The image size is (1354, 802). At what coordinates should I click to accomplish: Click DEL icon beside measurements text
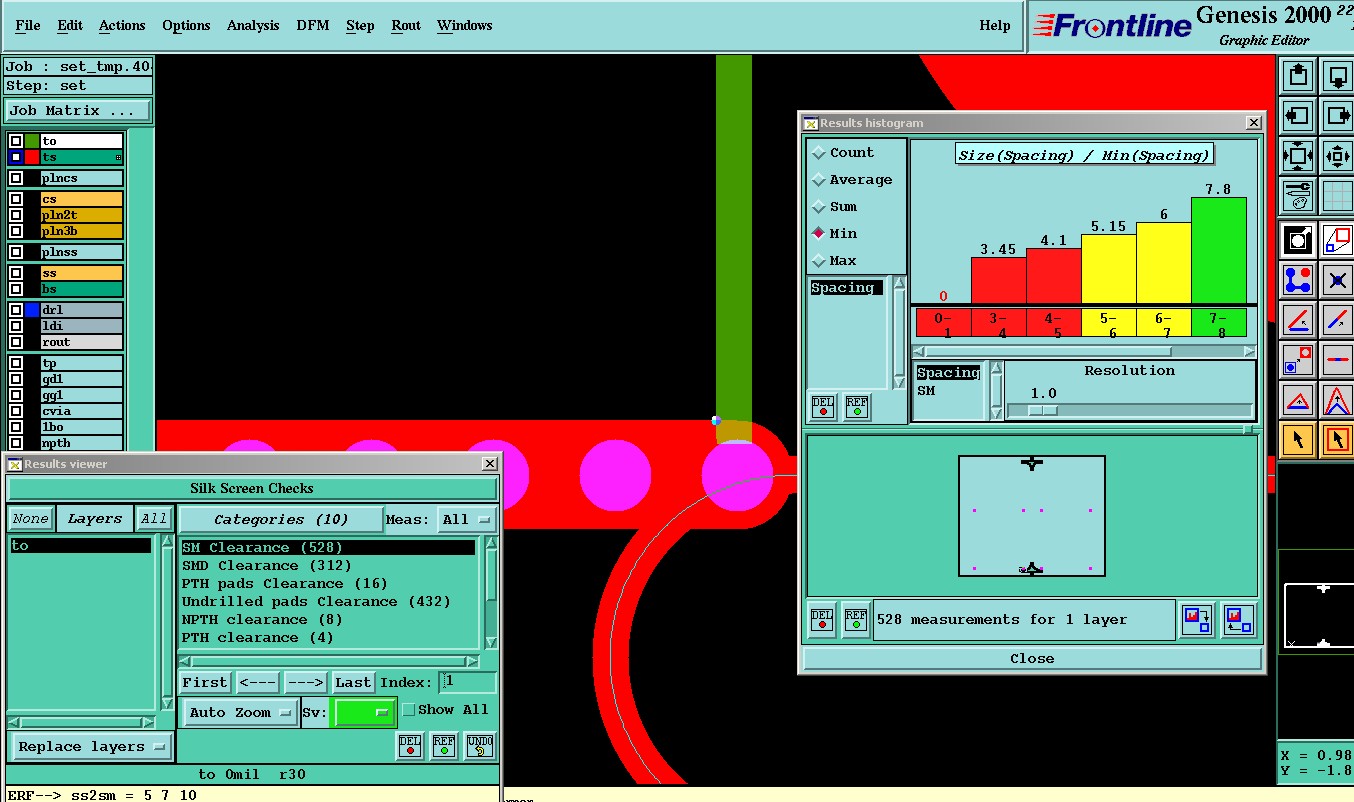coord(822,620)
